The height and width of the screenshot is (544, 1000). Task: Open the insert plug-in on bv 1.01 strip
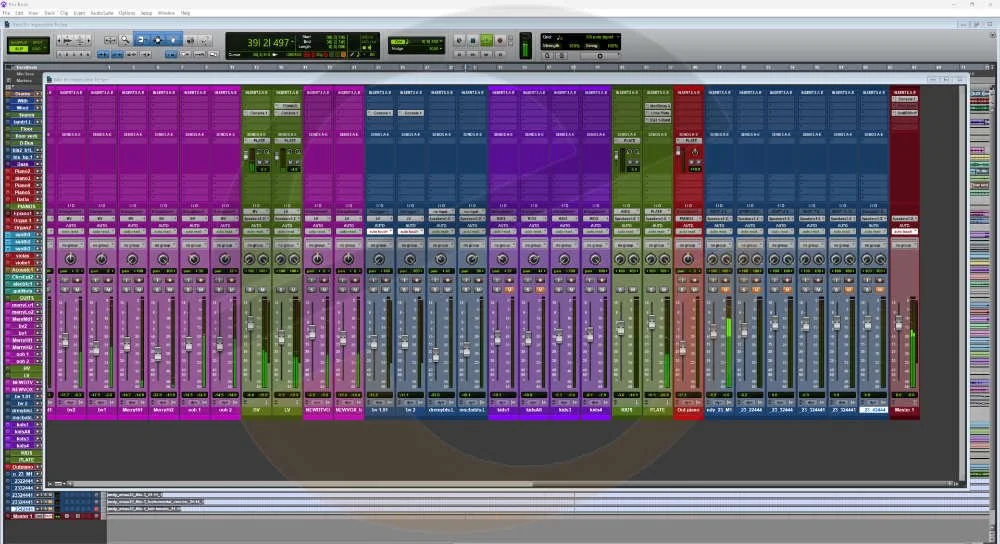click(x=379, y=113)
